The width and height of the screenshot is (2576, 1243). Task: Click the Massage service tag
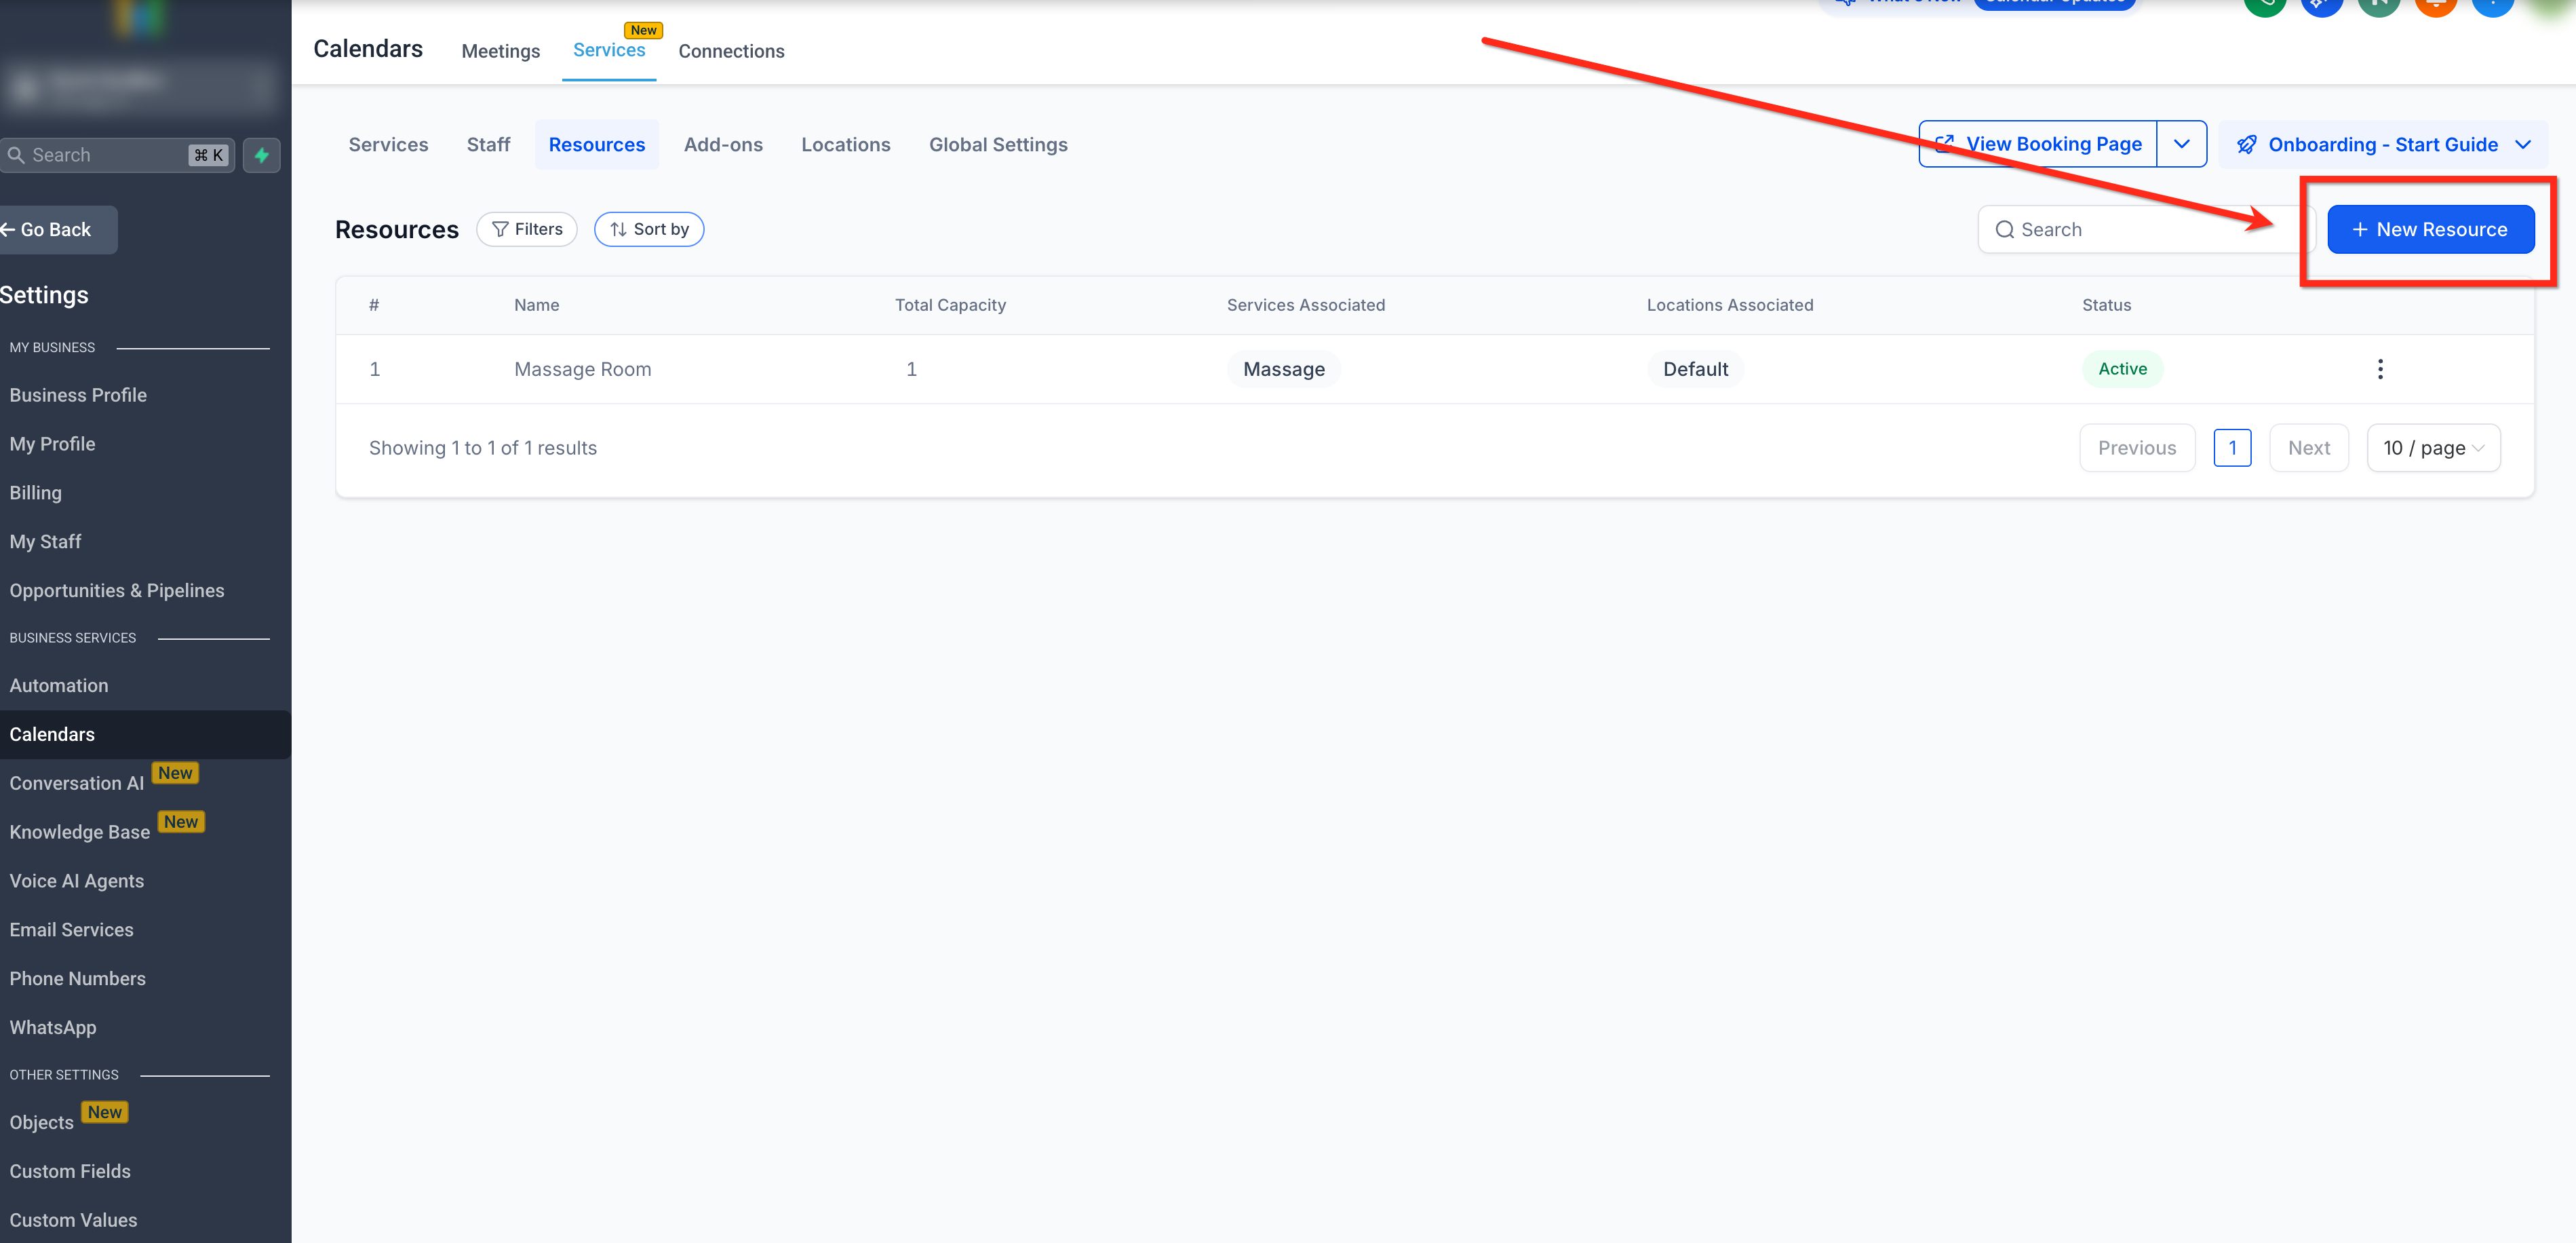point(1283,369)
